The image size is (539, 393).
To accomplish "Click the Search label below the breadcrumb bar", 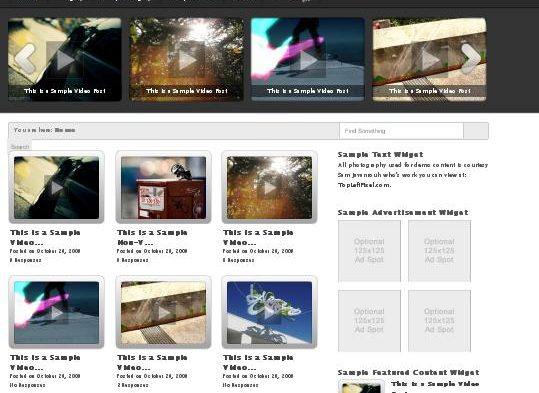I will click(20, 147).
